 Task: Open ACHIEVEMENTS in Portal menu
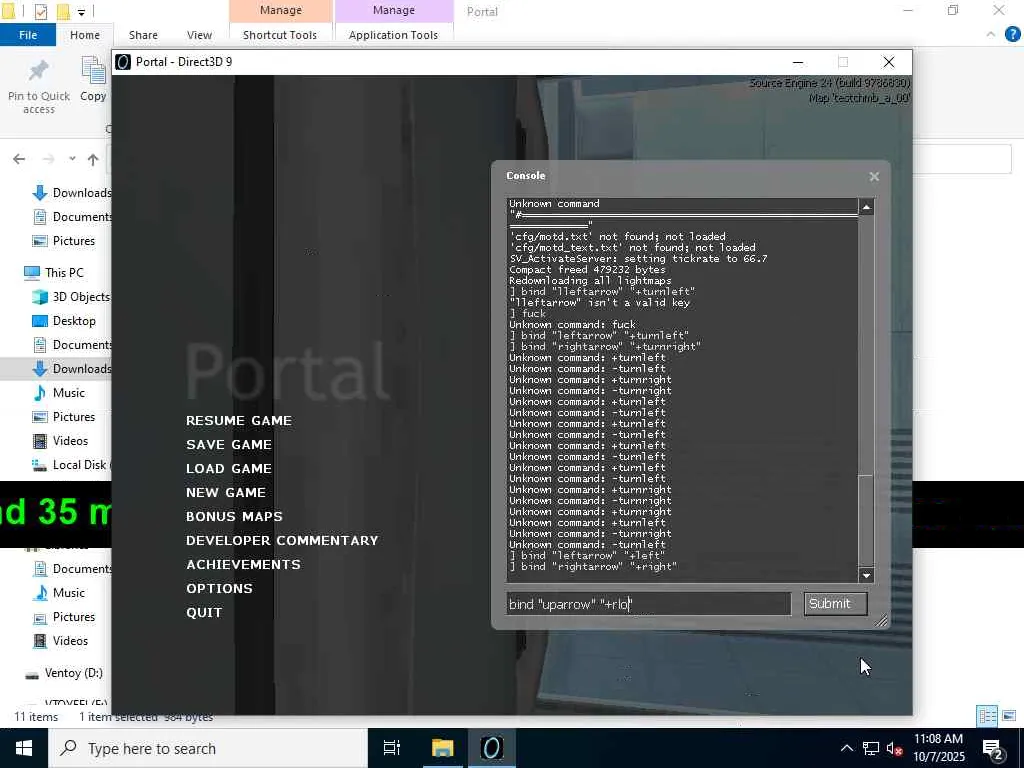[x=243, y=564]
